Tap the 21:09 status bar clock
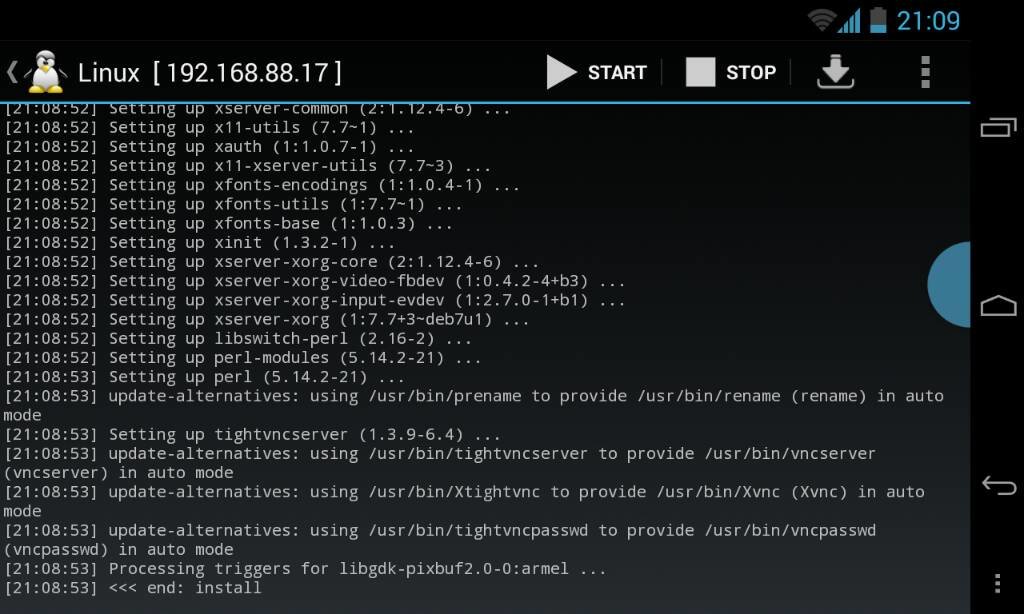The width and height of the screenshot is (1024, 614). [928, 21]
